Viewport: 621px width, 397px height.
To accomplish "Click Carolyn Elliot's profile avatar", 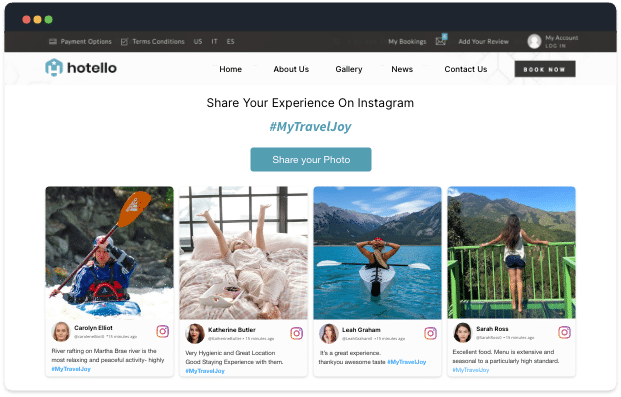I will [x=61, y=332].
